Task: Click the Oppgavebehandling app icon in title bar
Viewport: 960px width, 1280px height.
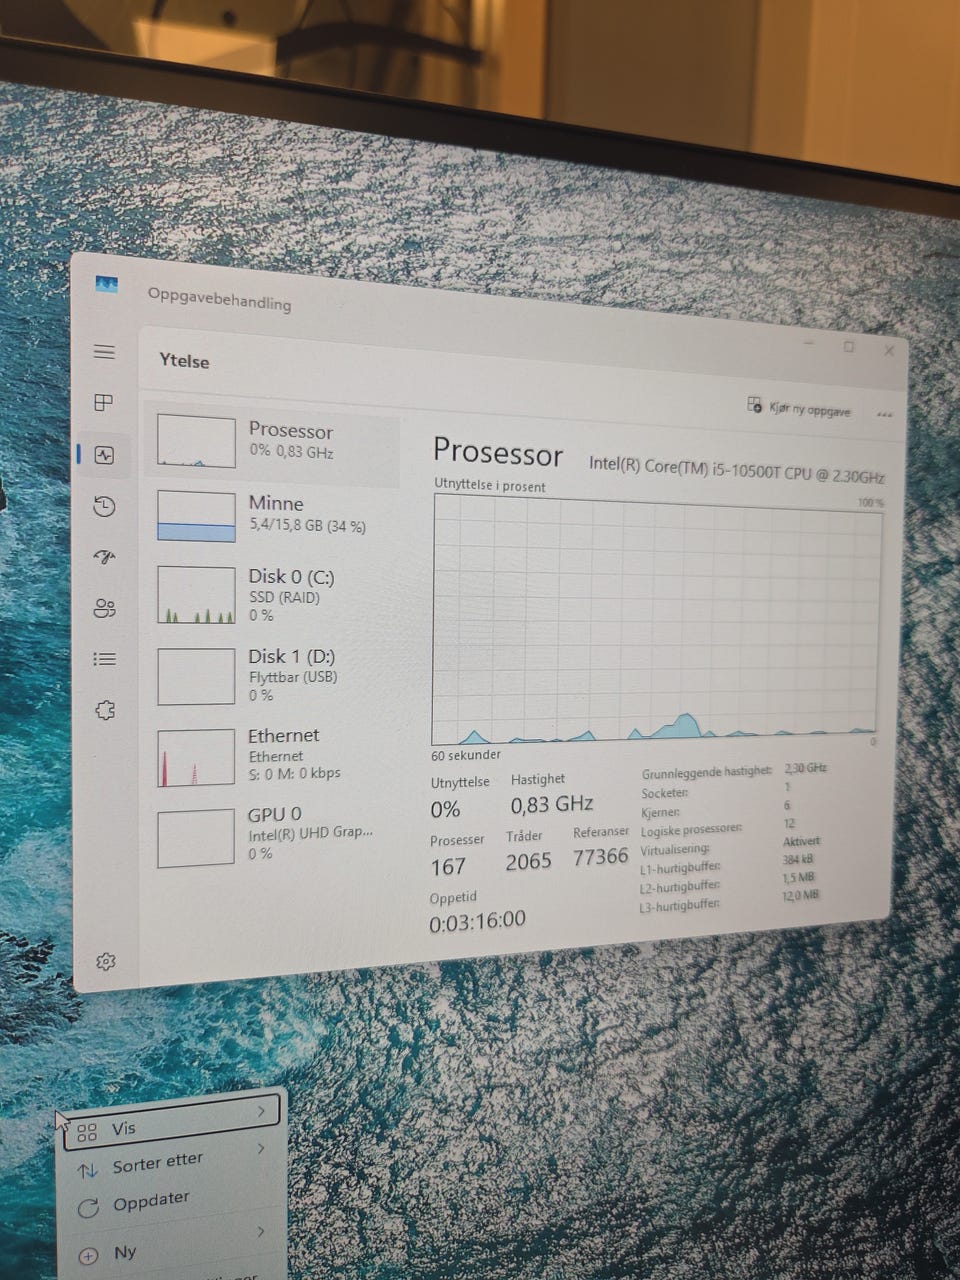Action: 106,285
